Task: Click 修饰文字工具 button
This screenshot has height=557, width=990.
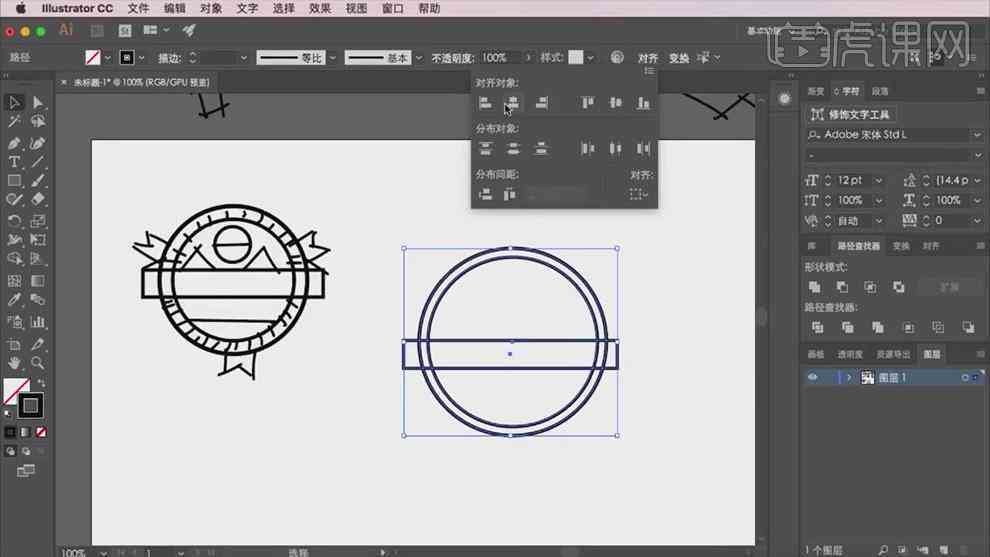Action: click(x=850, y=114)
